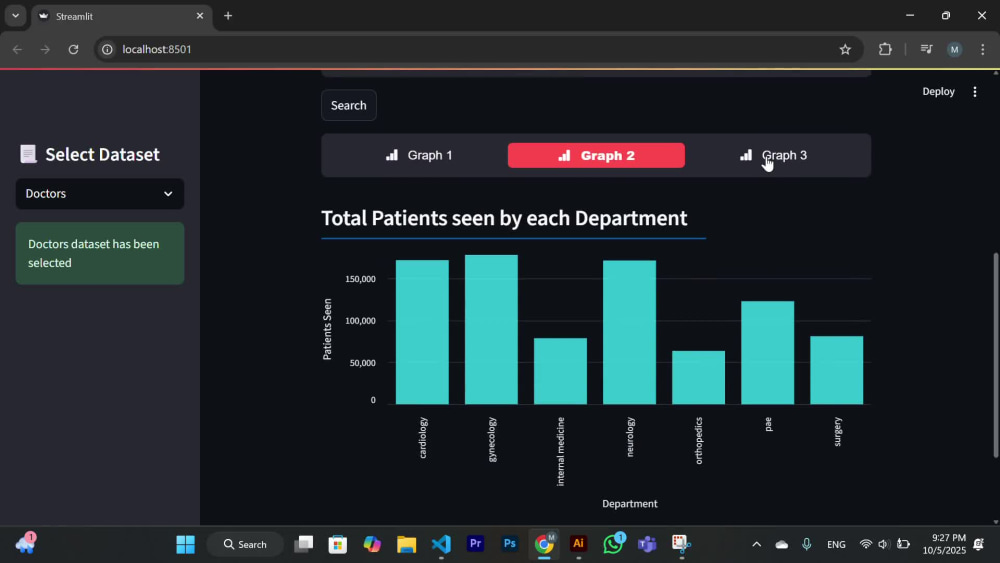
Task: Bookmark this page with the star icon
Action: 845,49
